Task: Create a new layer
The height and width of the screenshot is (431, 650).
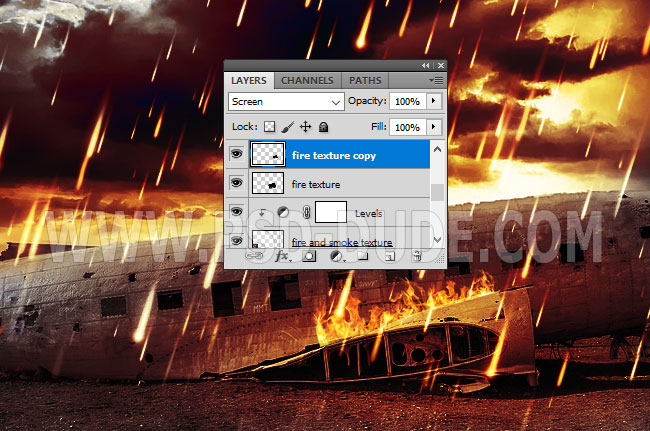Action: click(390, 257)
